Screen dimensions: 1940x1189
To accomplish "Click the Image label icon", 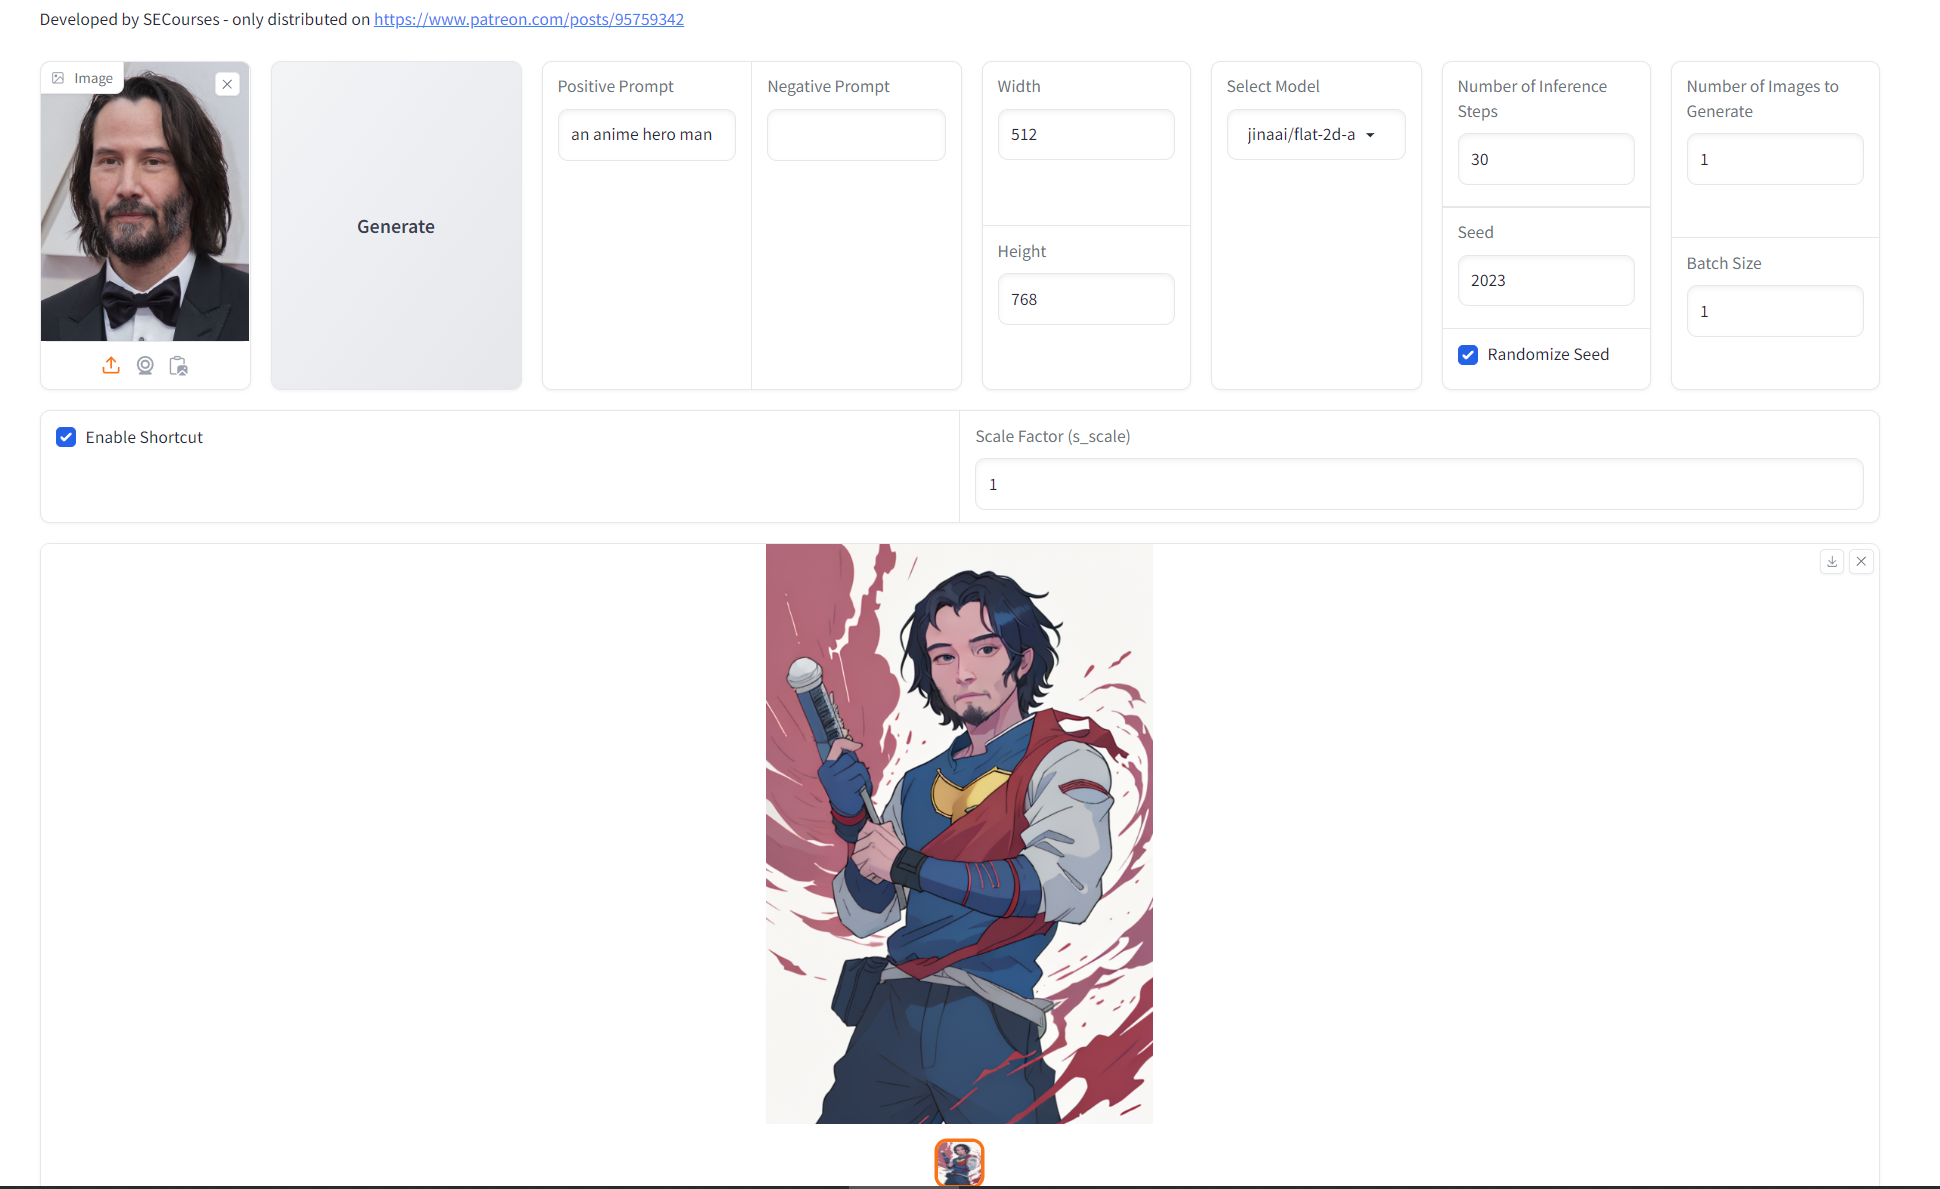I will [59, 78].
